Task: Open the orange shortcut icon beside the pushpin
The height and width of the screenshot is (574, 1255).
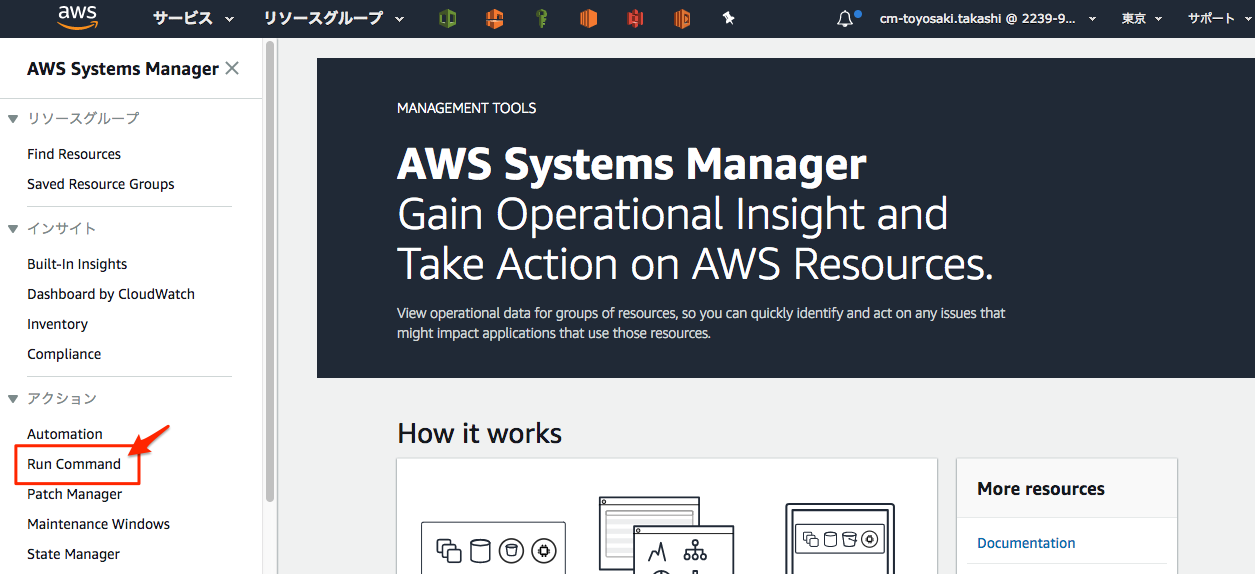Action: [682, 18]
